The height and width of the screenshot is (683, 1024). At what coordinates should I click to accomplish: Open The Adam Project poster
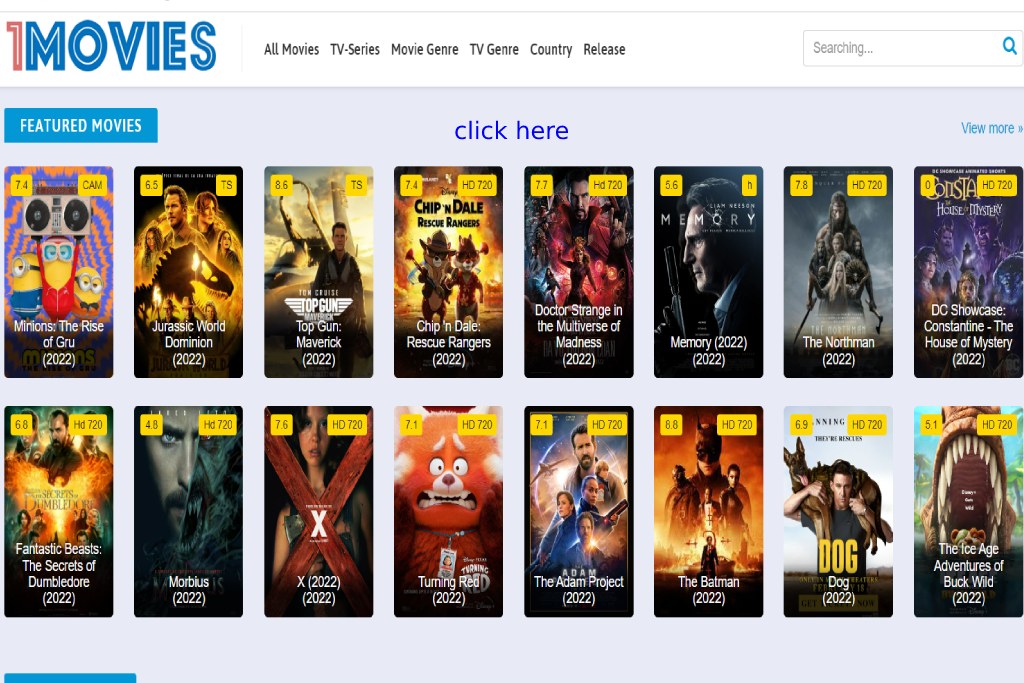click(579, 512)
